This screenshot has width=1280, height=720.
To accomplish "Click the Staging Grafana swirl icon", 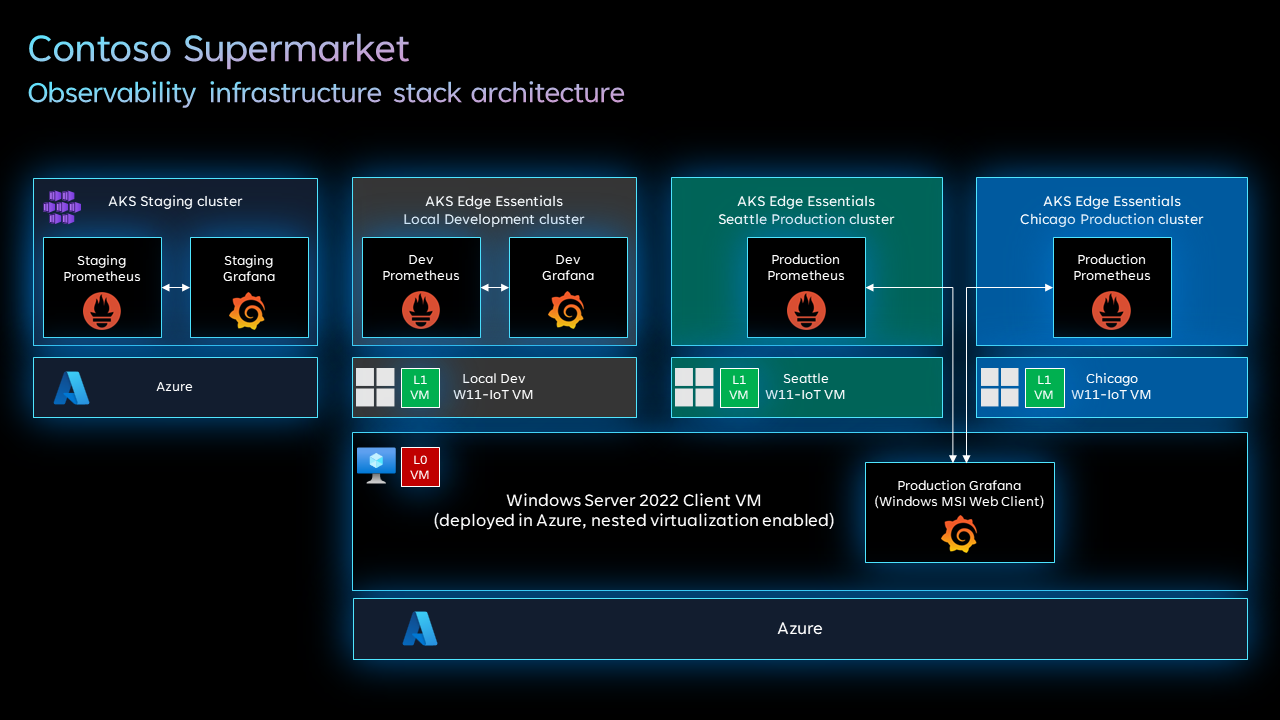I will coord(248,311).
